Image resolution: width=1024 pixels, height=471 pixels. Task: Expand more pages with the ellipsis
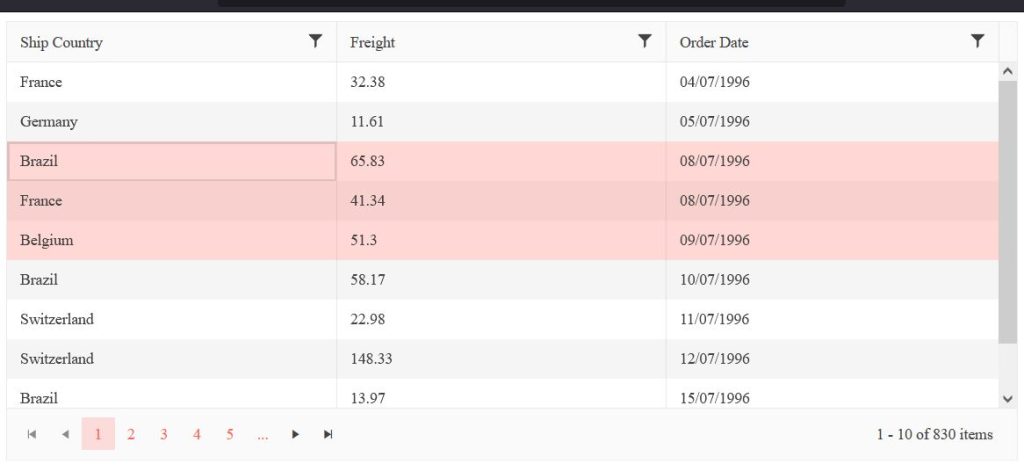click(x=262, y=434)
